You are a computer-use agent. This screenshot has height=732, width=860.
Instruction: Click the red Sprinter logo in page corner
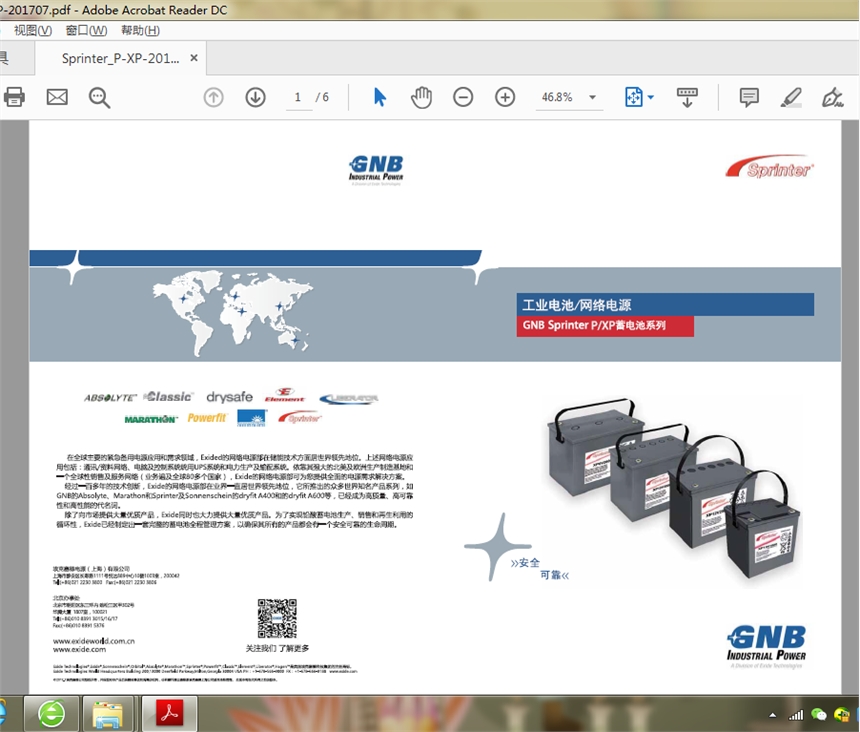[x=770, y=167]
